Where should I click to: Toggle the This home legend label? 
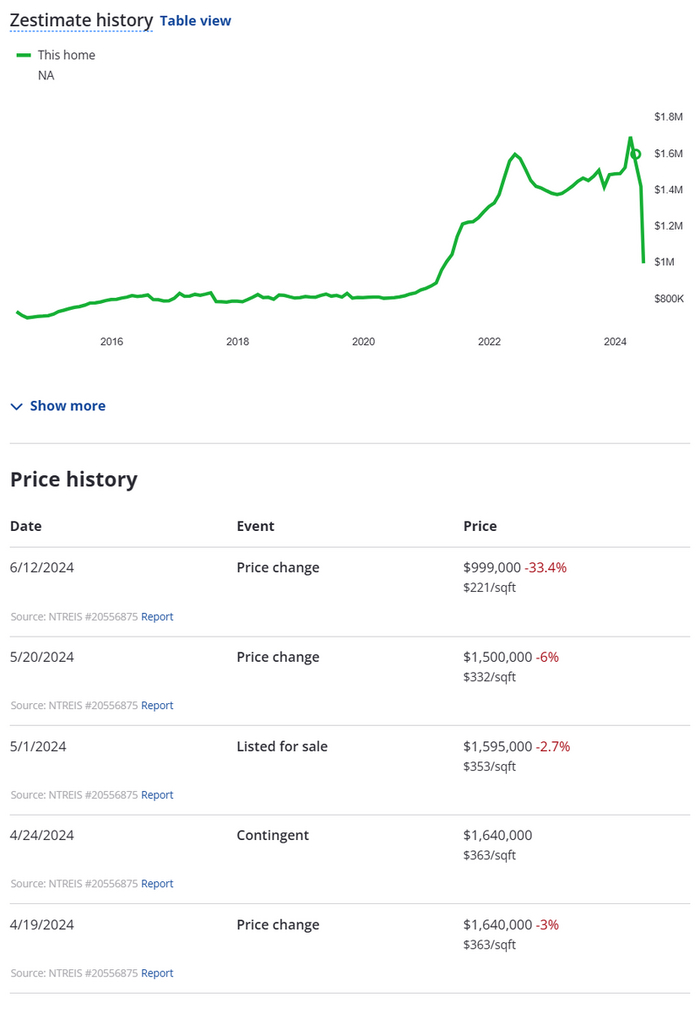coord(66,55)
